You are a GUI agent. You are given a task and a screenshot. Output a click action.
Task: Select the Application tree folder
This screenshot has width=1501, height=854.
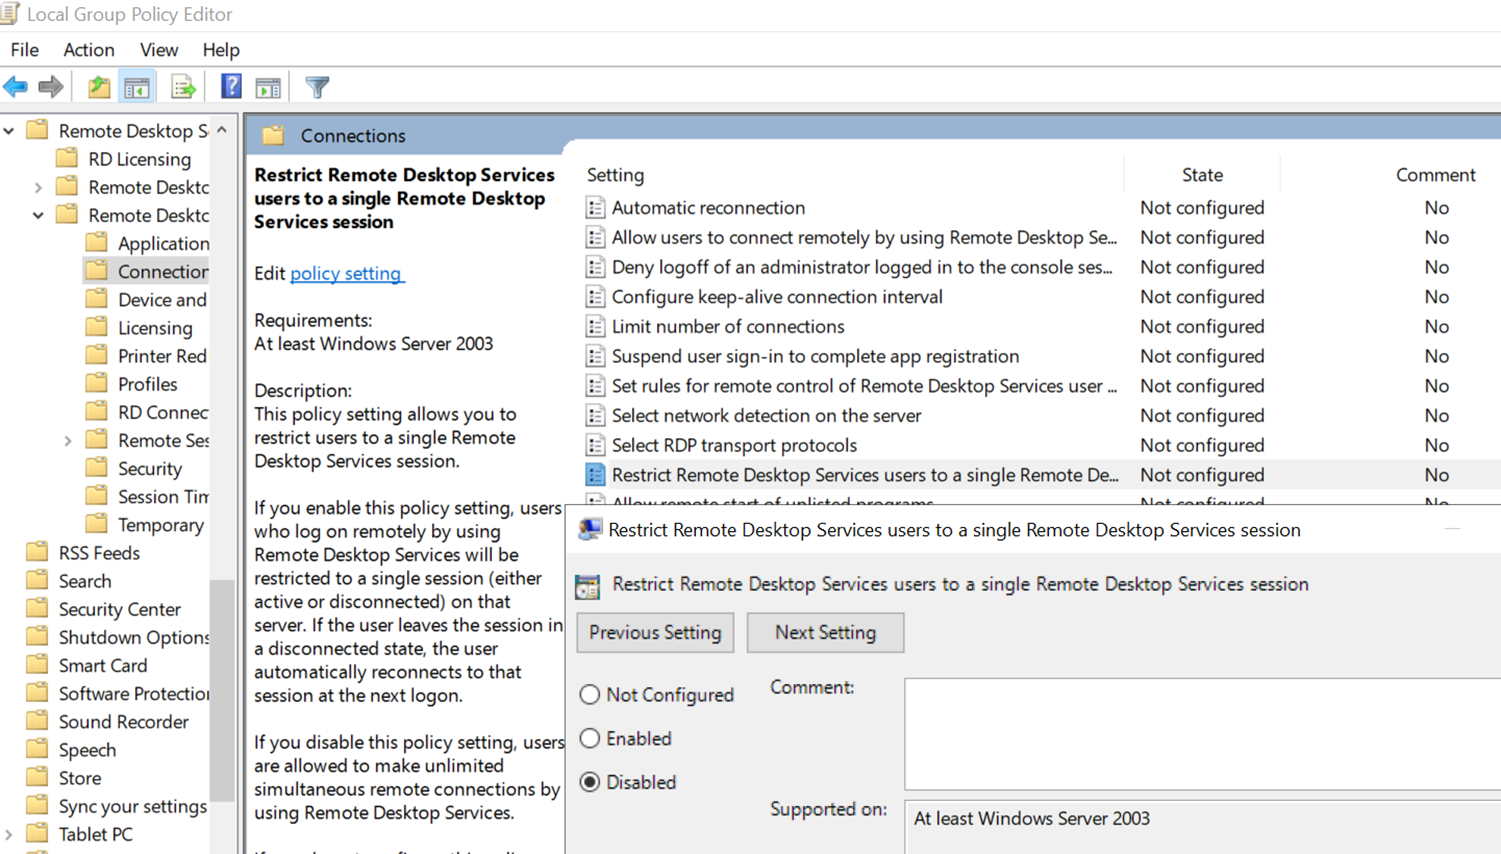click(163, 243)
